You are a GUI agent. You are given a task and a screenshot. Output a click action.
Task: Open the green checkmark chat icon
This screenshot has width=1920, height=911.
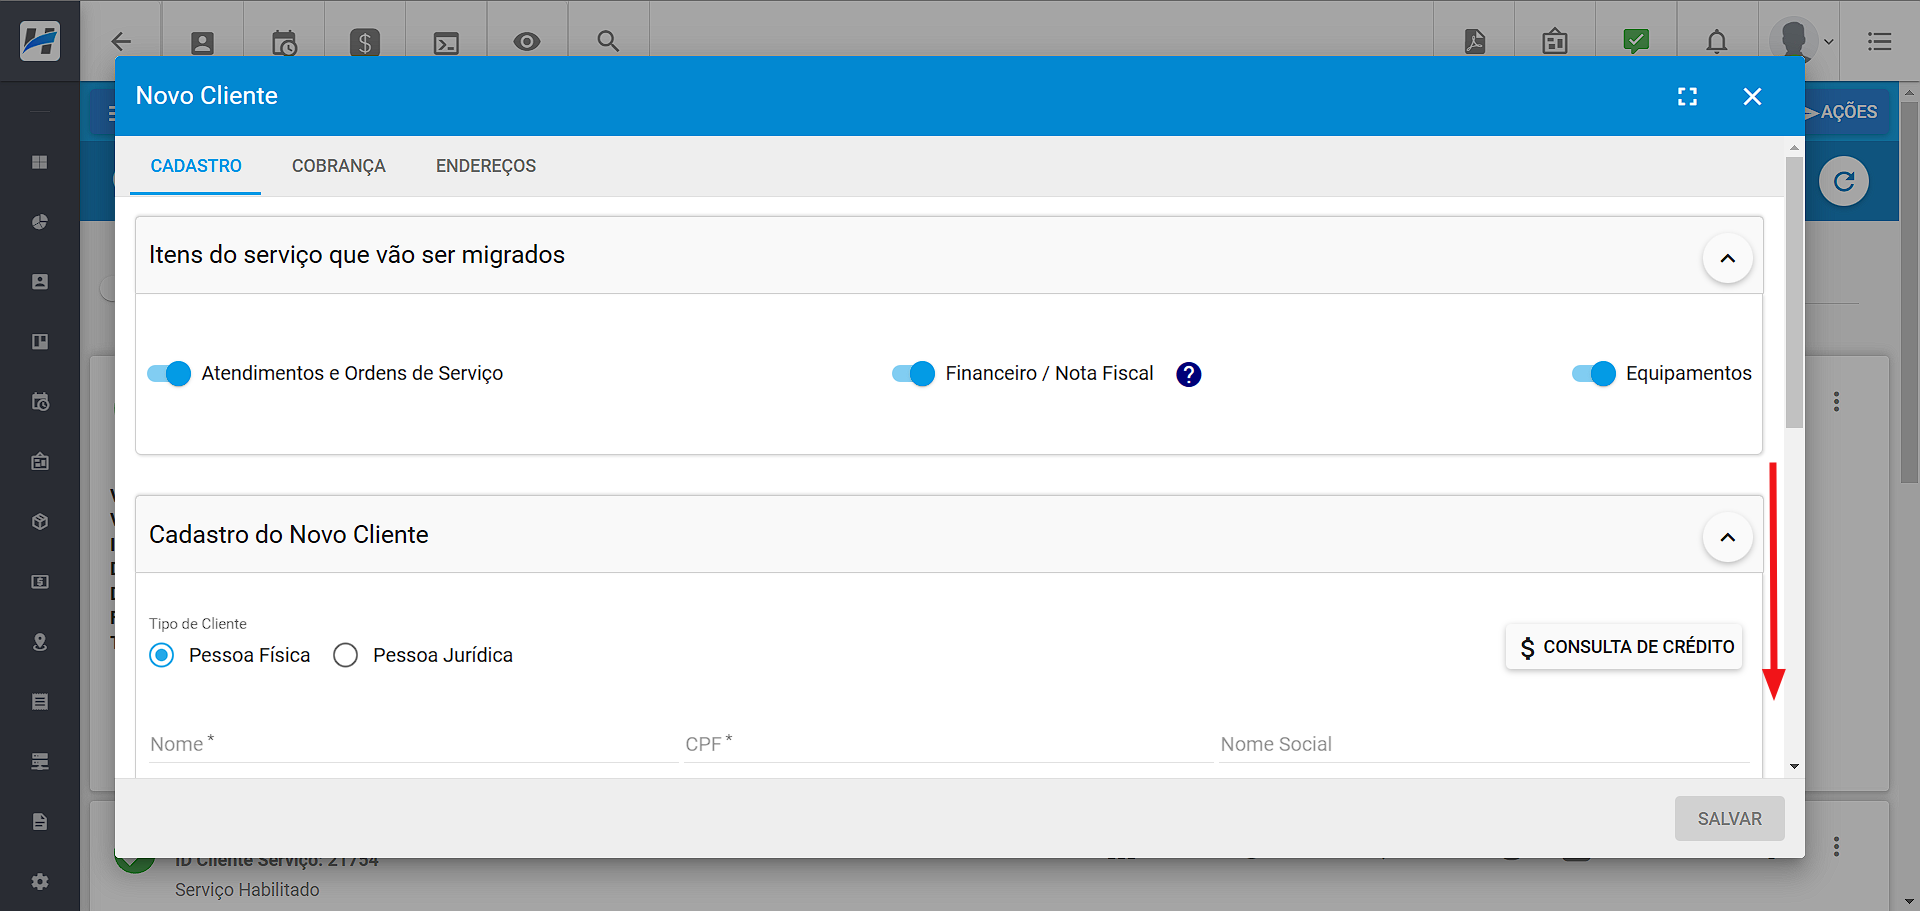click(1636, 41)
